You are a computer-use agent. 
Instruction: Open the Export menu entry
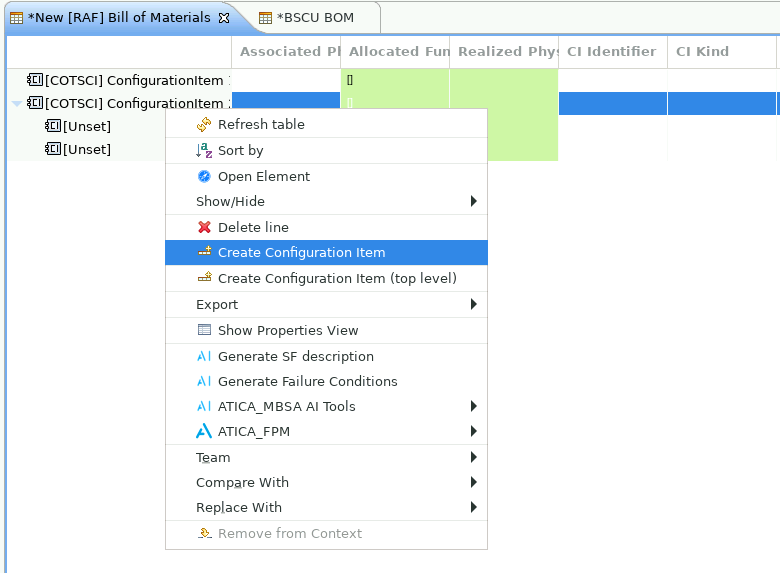pos(326,304)
